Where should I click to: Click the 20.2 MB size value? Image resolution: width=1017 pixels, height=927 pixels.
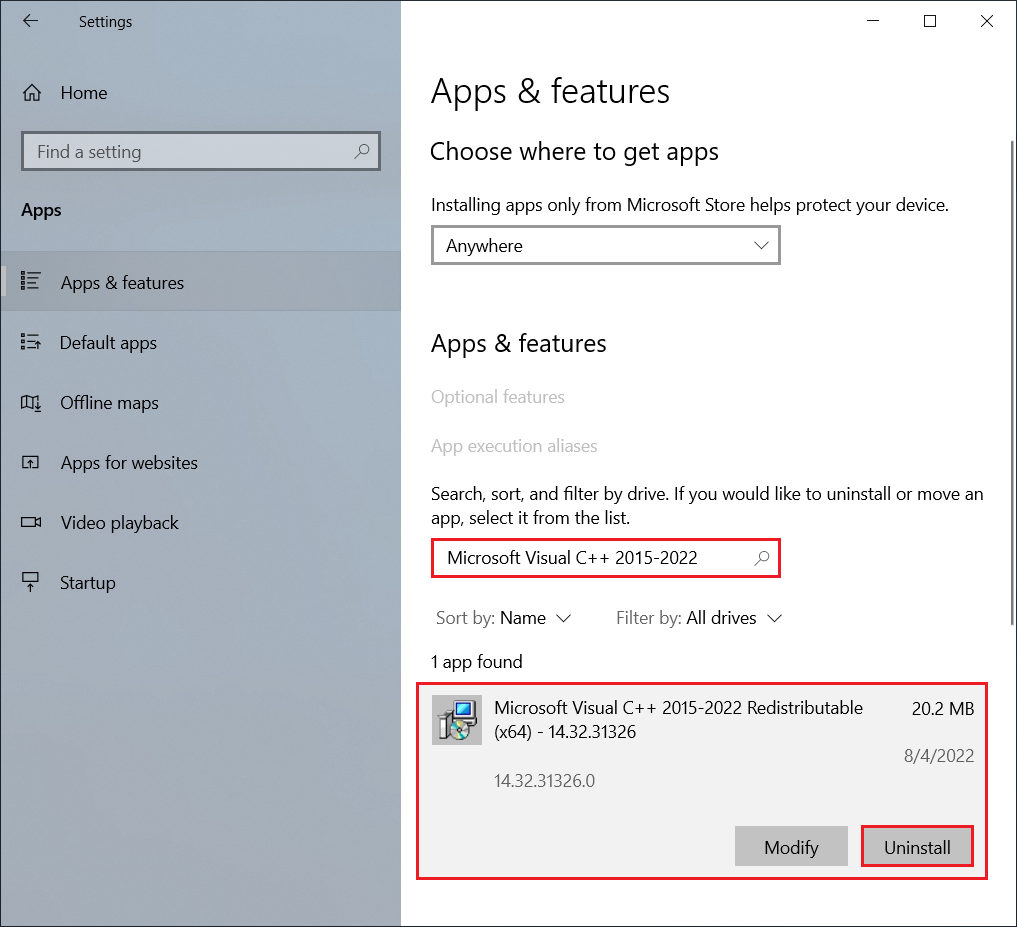pyautogui.click(x=943, y=709)
